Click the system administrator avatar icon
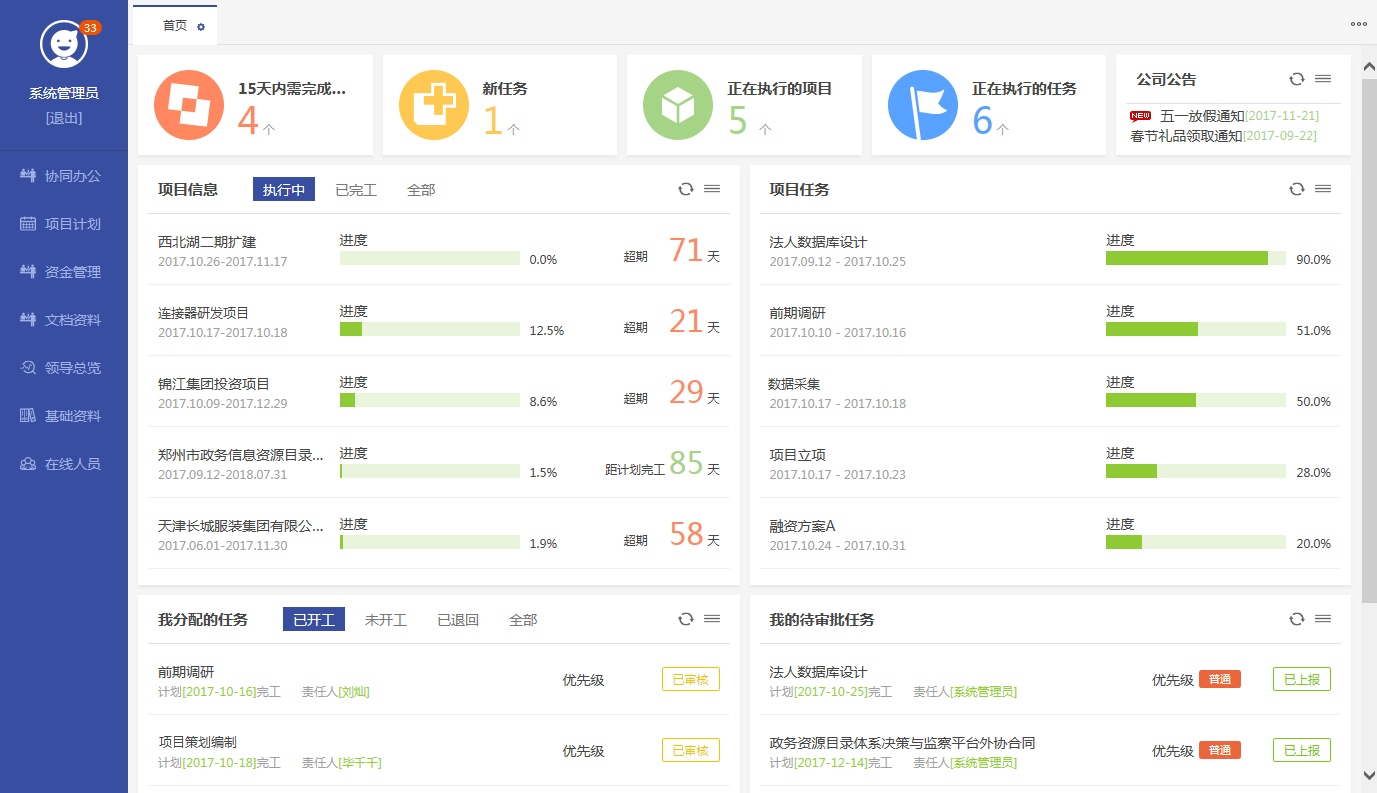The height and width of the screenshot is (793, 1377). tap(63, 45)
